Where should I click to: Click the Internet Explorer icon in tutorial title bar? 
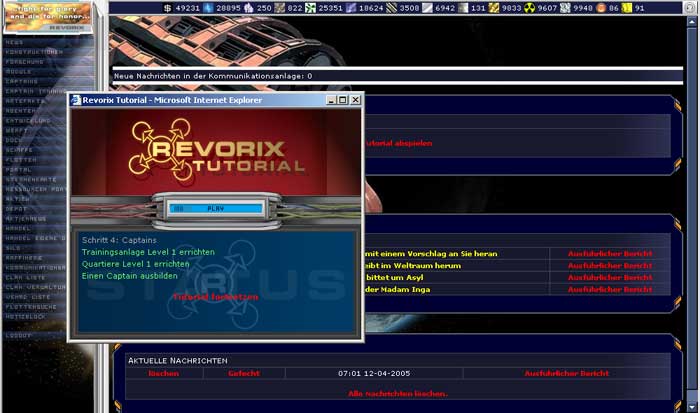(x=75, y=100)
